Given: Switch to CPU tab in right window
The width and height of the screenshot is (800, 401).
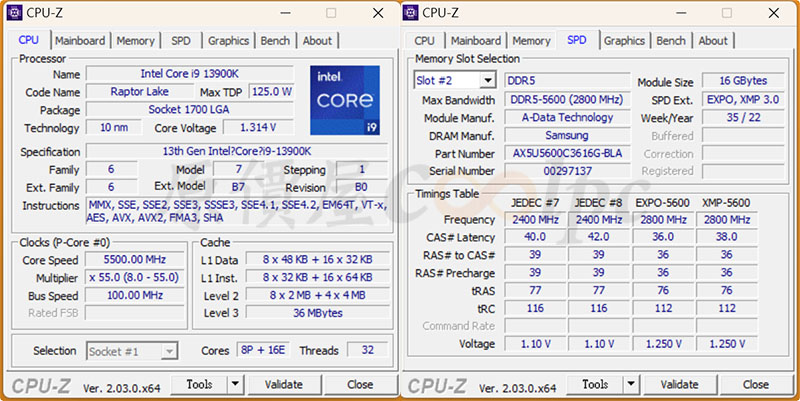Looking at the screenshot, I should point(424,41).
